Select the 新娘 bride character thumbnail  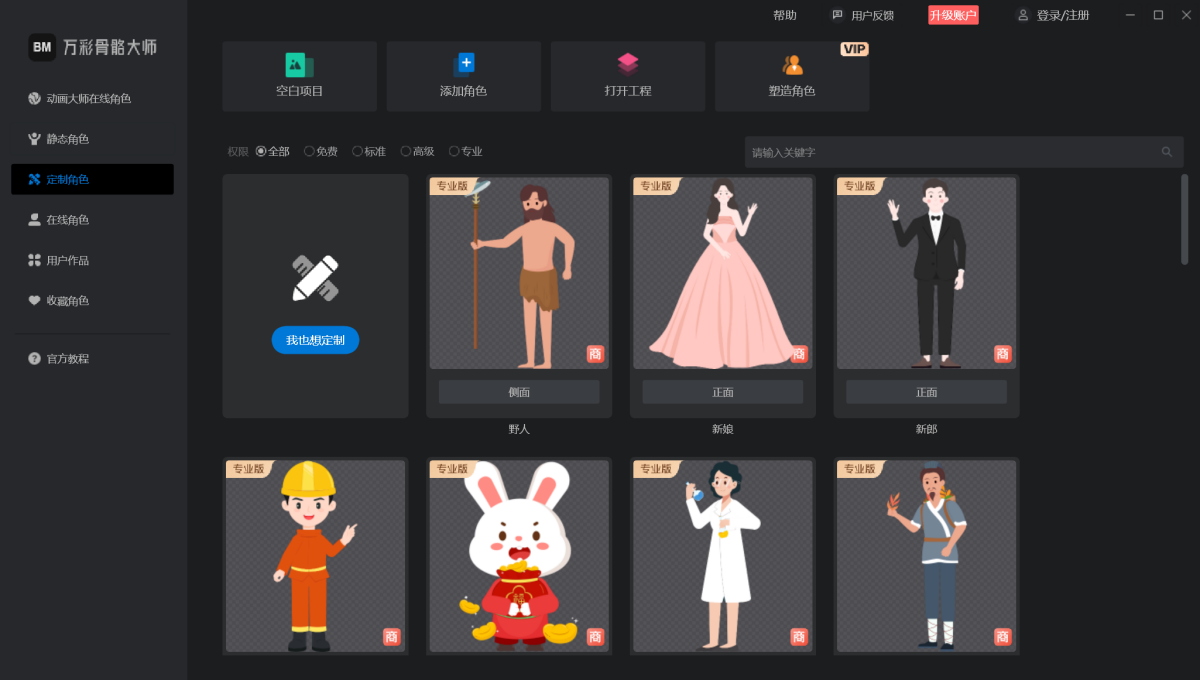point(722,273)
